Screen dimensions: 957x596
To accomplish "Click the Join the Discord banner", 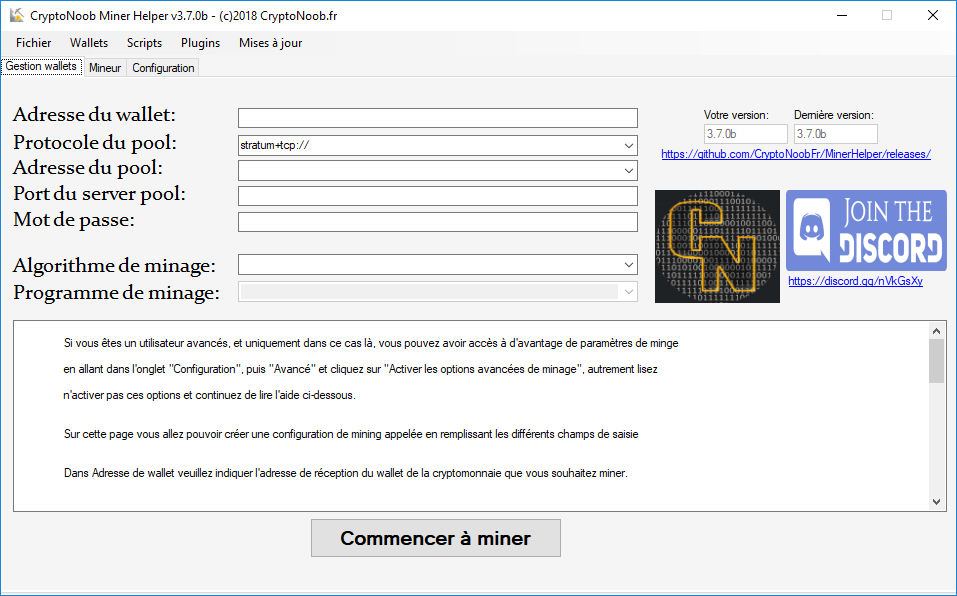I will 866,230.
